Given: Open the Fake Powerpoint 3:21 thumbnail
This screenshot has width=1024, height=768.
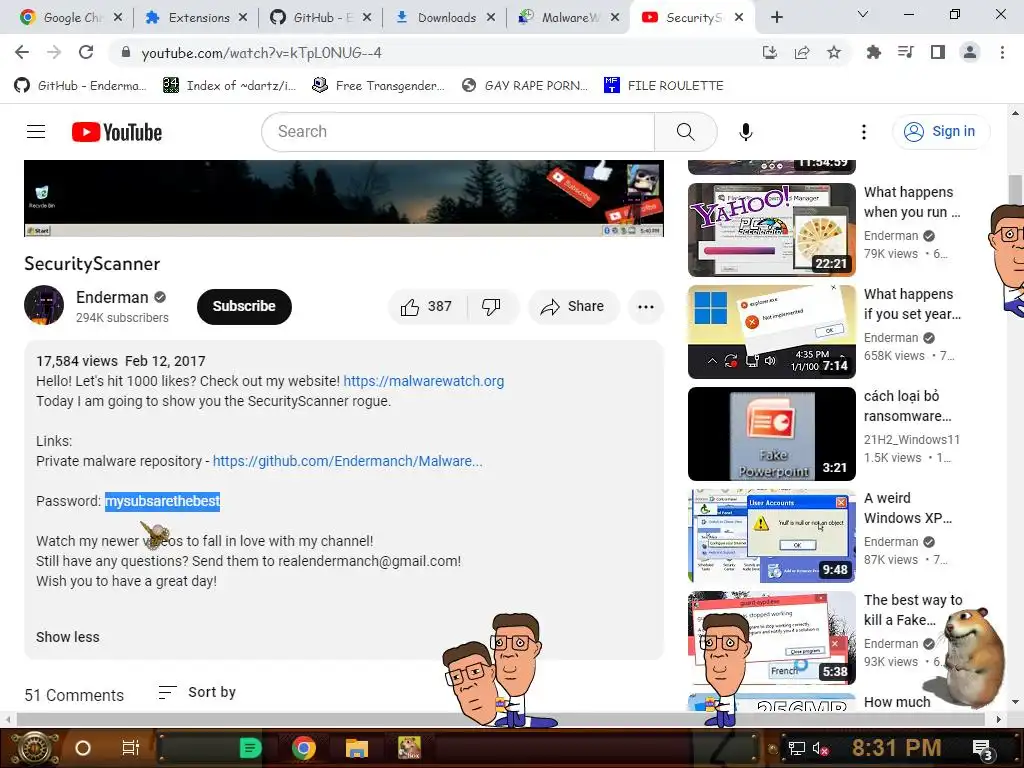Looking at the screenshot, I should click(771, 434).
